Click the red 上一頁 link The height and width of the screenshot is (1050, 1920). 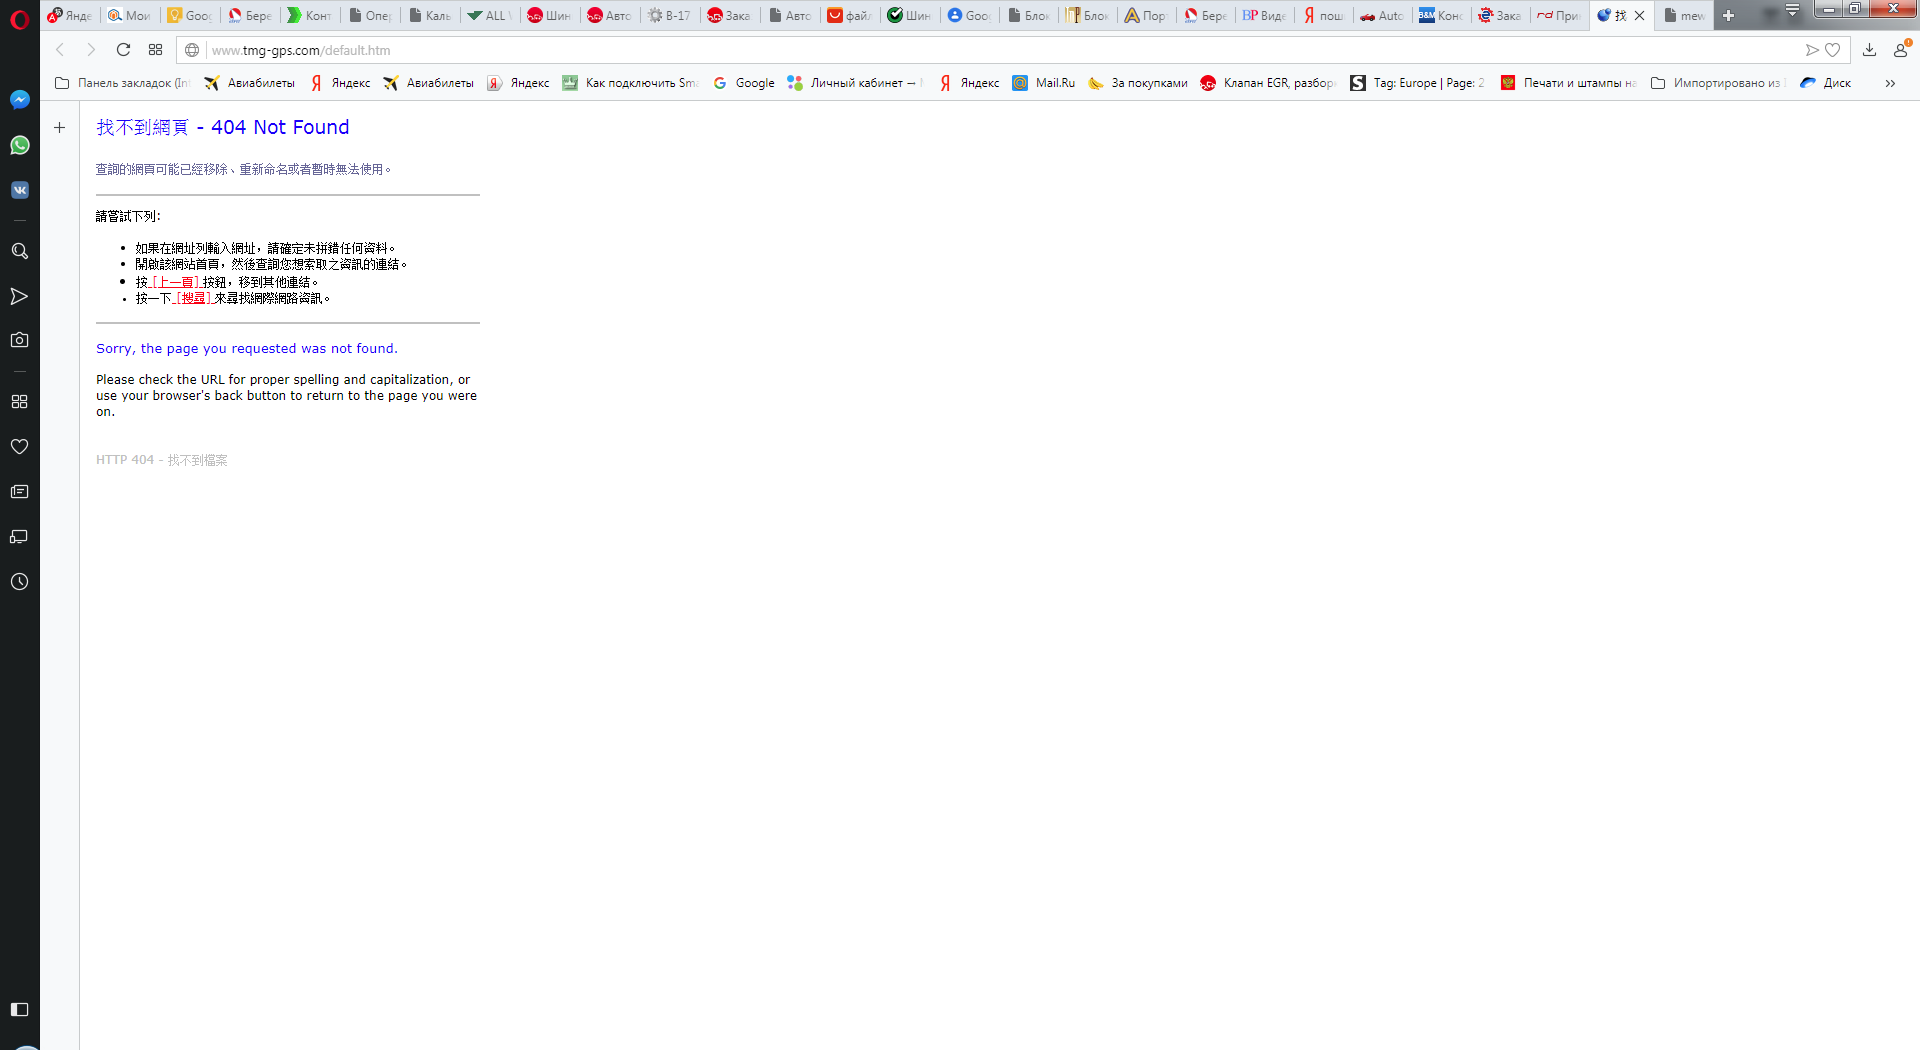175,282
